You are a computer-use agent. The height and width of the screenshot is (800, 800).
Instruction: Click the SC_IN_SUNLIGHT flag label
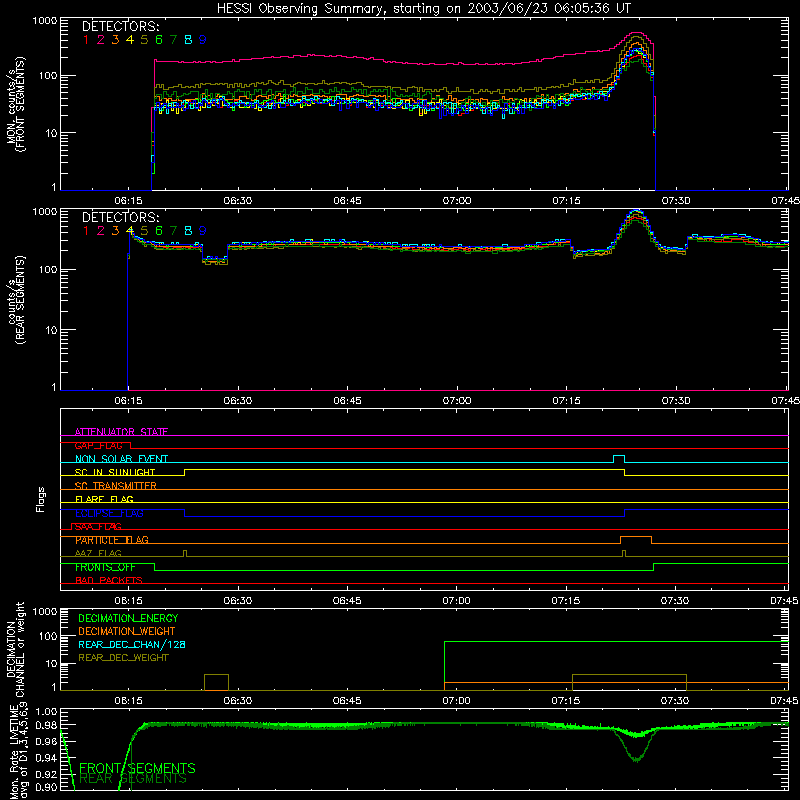[x=115, y=472]
